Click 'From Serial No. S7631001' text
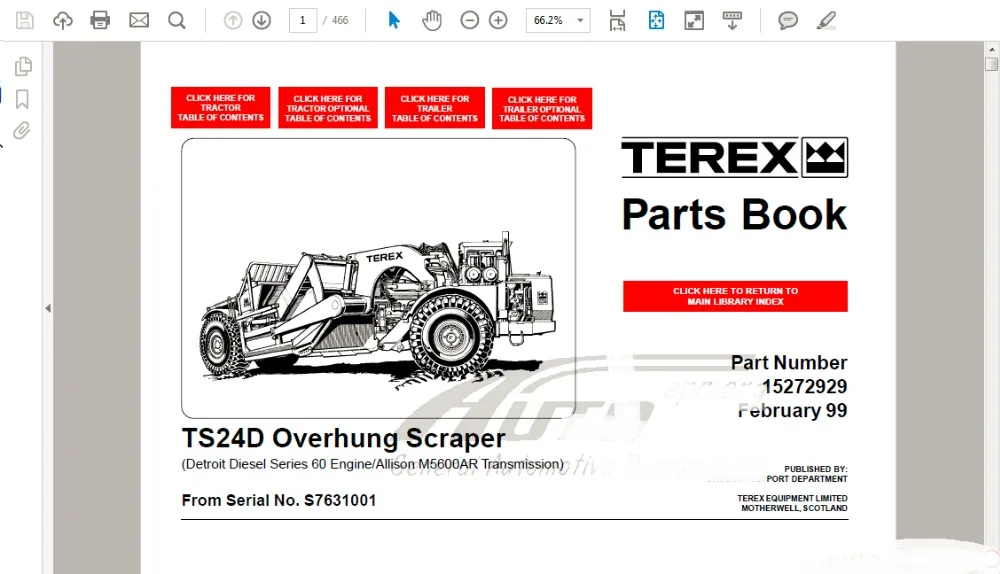The image size is (1000, 574). point(279,501)
